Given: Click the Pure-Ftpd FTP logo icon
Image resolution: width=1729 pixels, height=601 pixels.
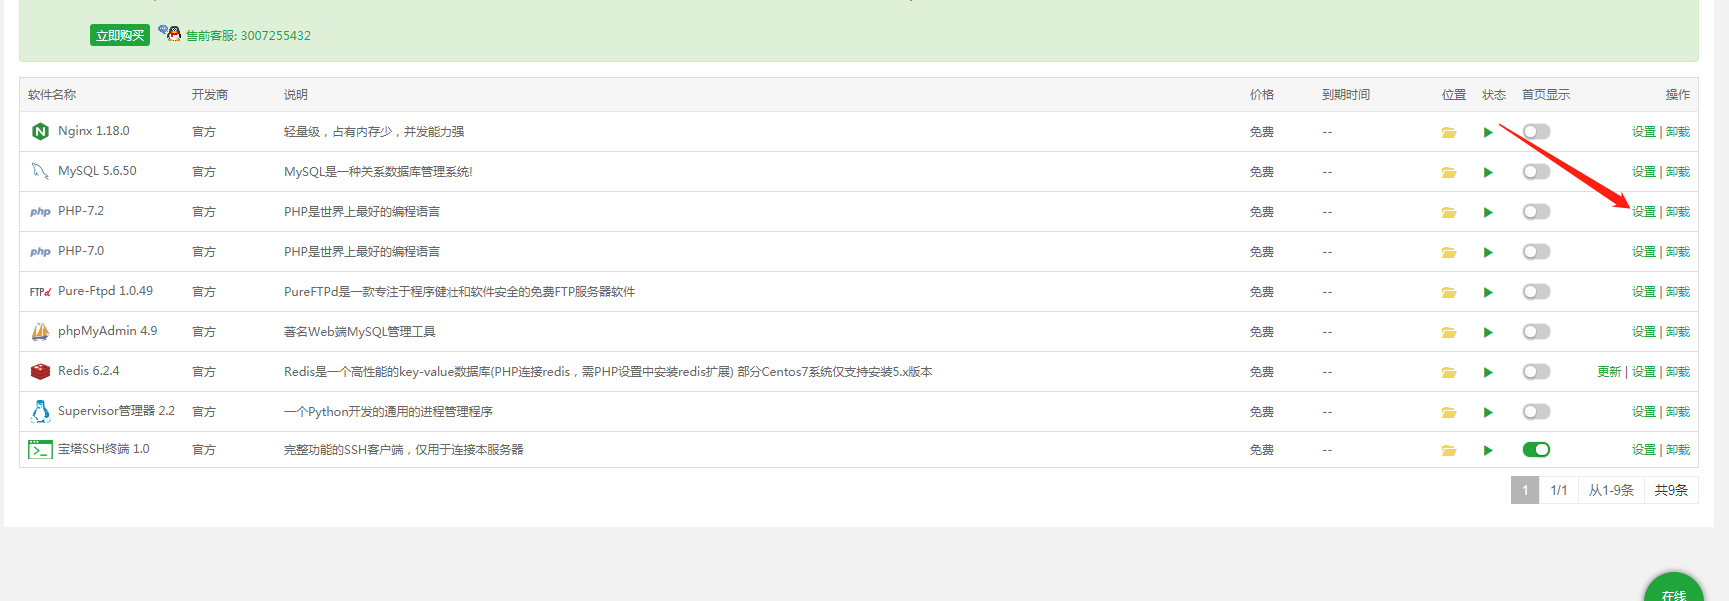Looking at the screenshot, I should [x=40, y=292].
